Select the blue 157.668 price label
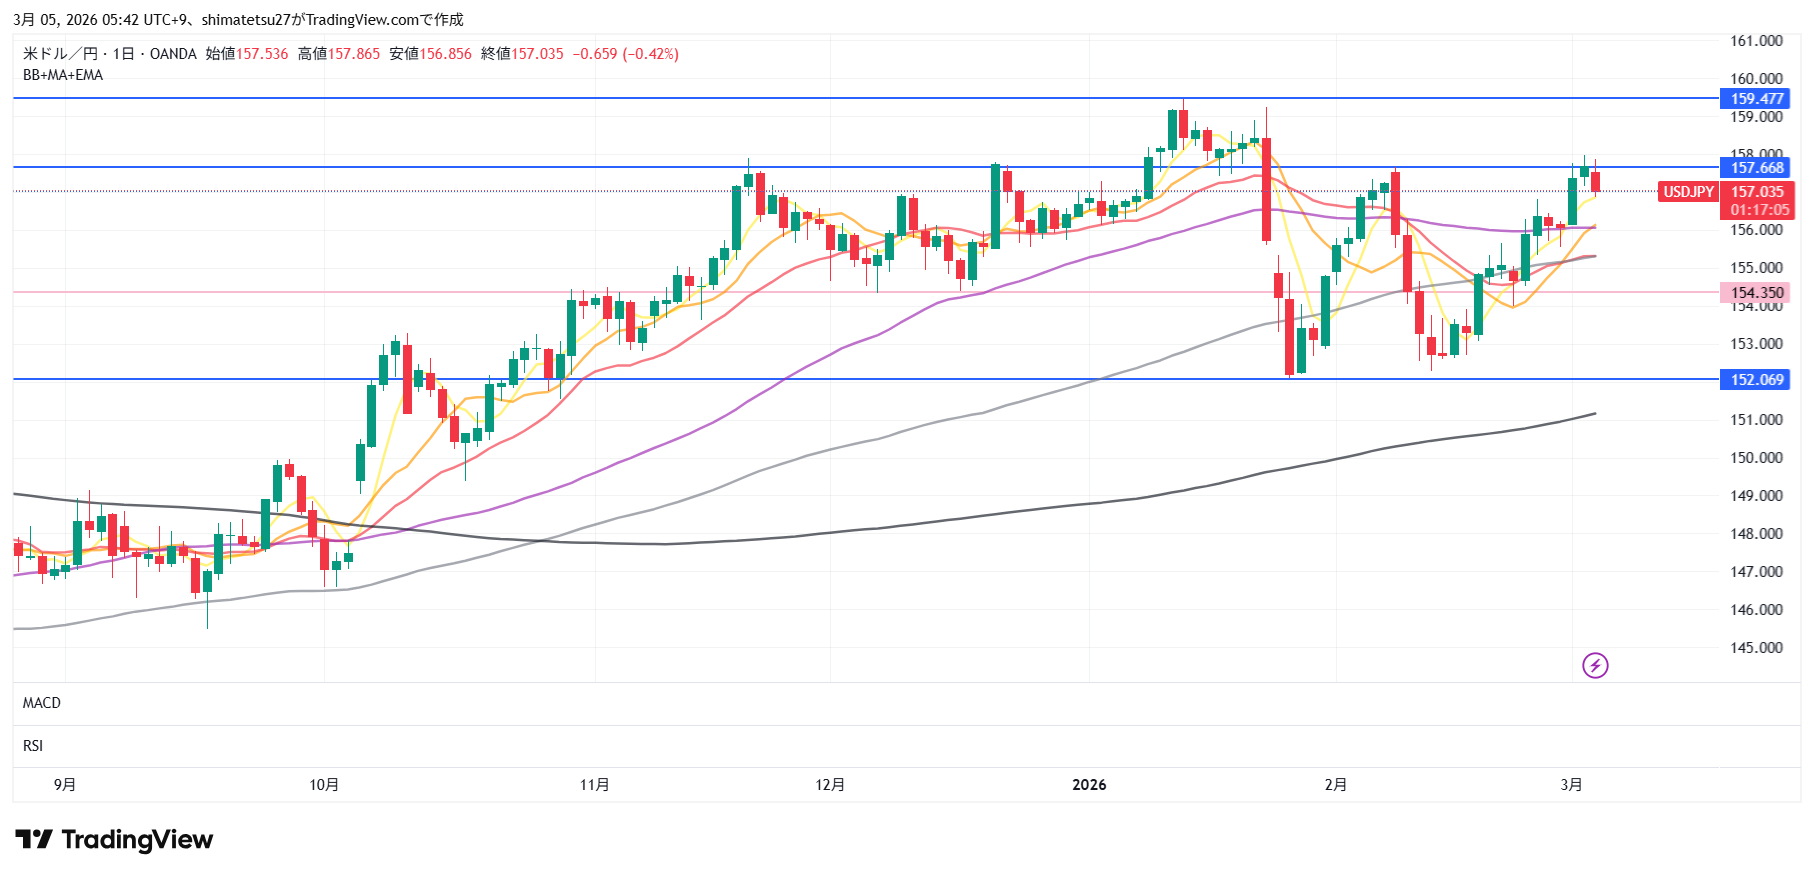The width and height of the screenshot is (1814, 877). [1757, 168]
